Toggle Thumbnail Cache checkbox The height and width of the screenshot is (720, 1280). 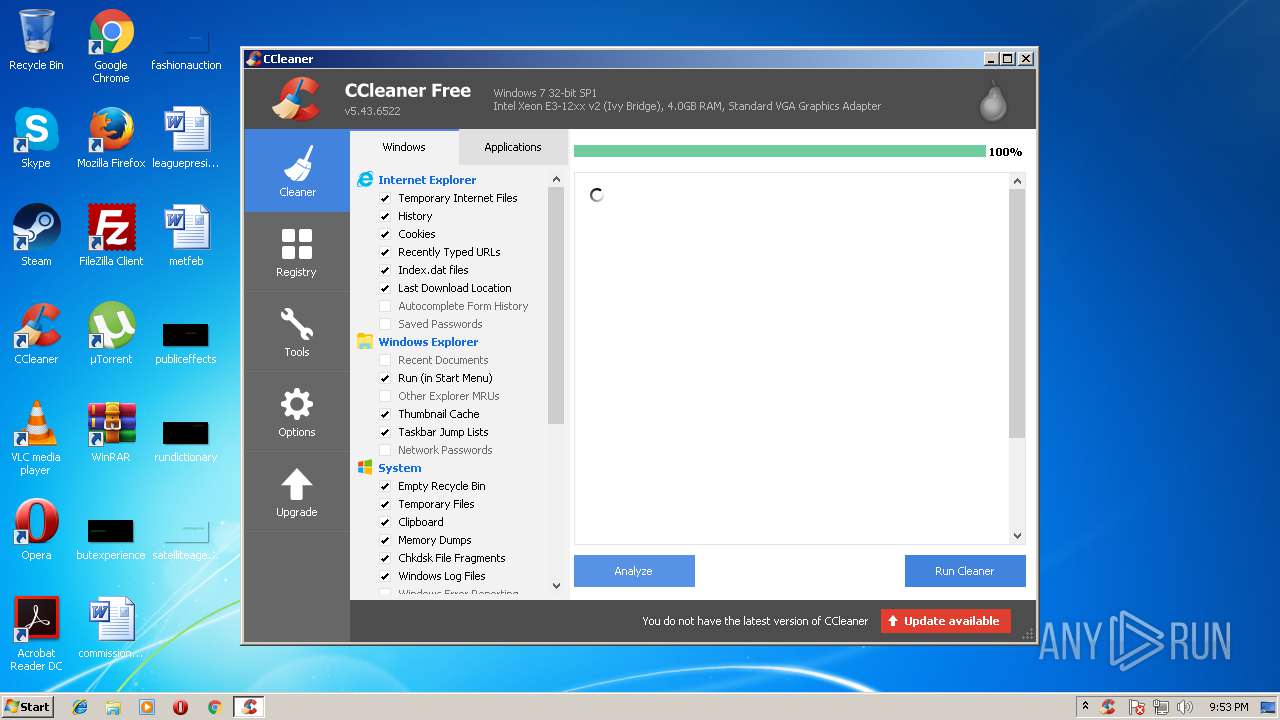385,414
